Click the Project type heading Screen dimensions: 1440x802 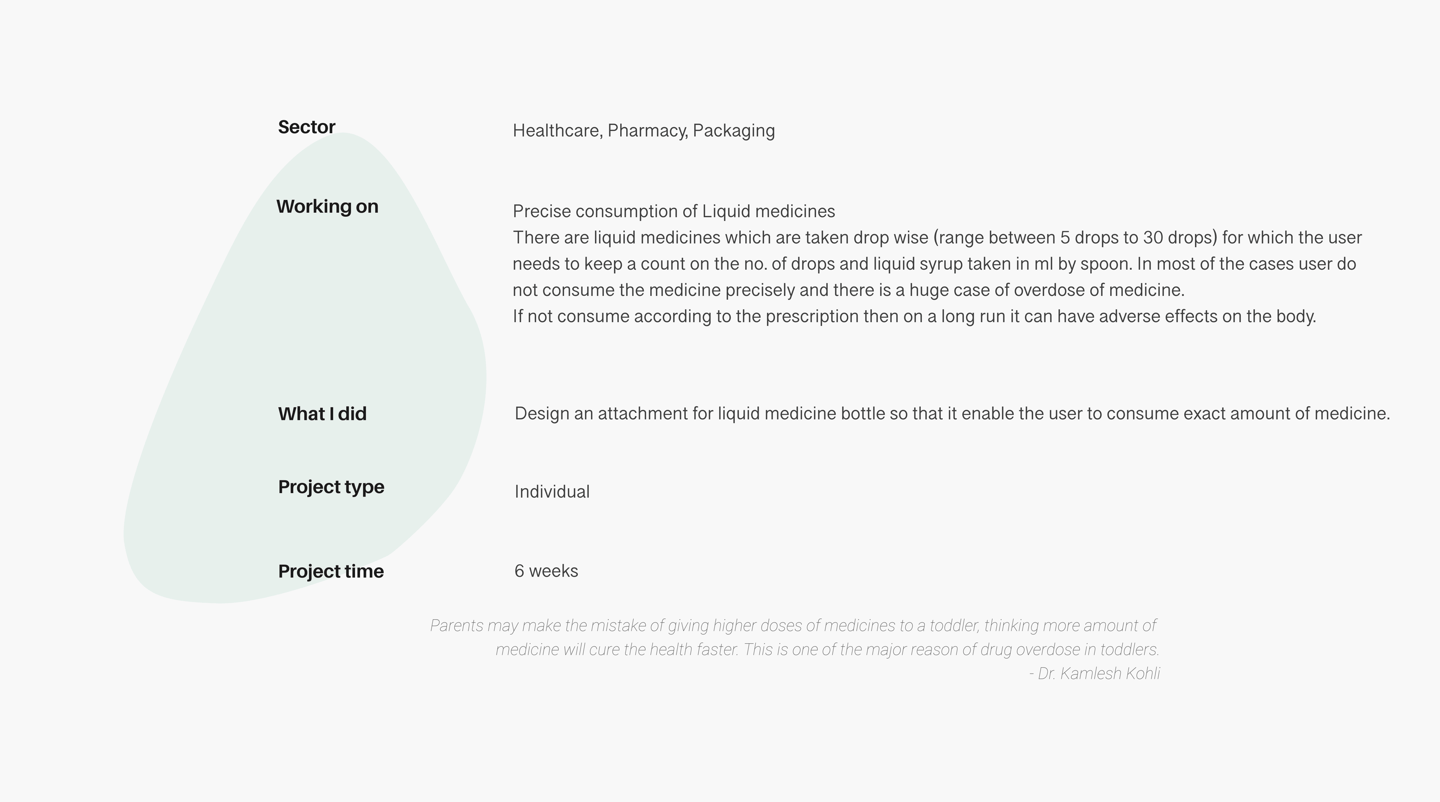pos(331,487)
